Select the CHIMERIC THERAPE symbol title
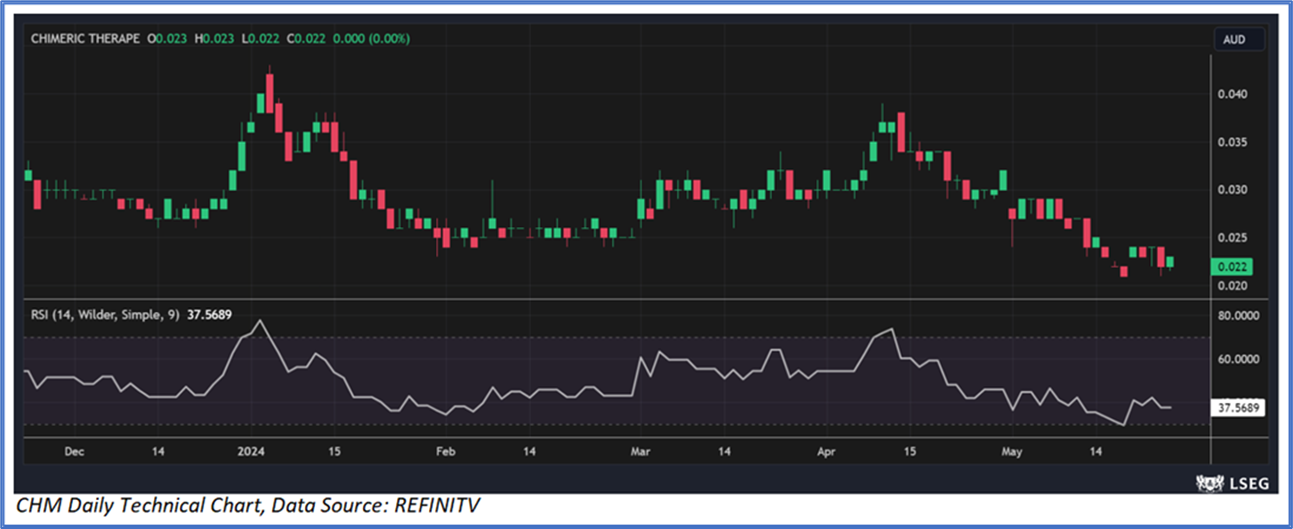This screenshot has height=529, width=1293. coord(86,39)
